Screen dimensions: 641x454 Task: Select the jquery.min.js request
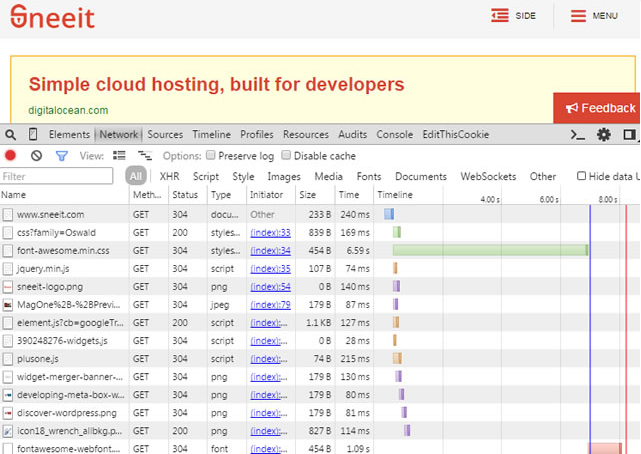coord(320,268)
